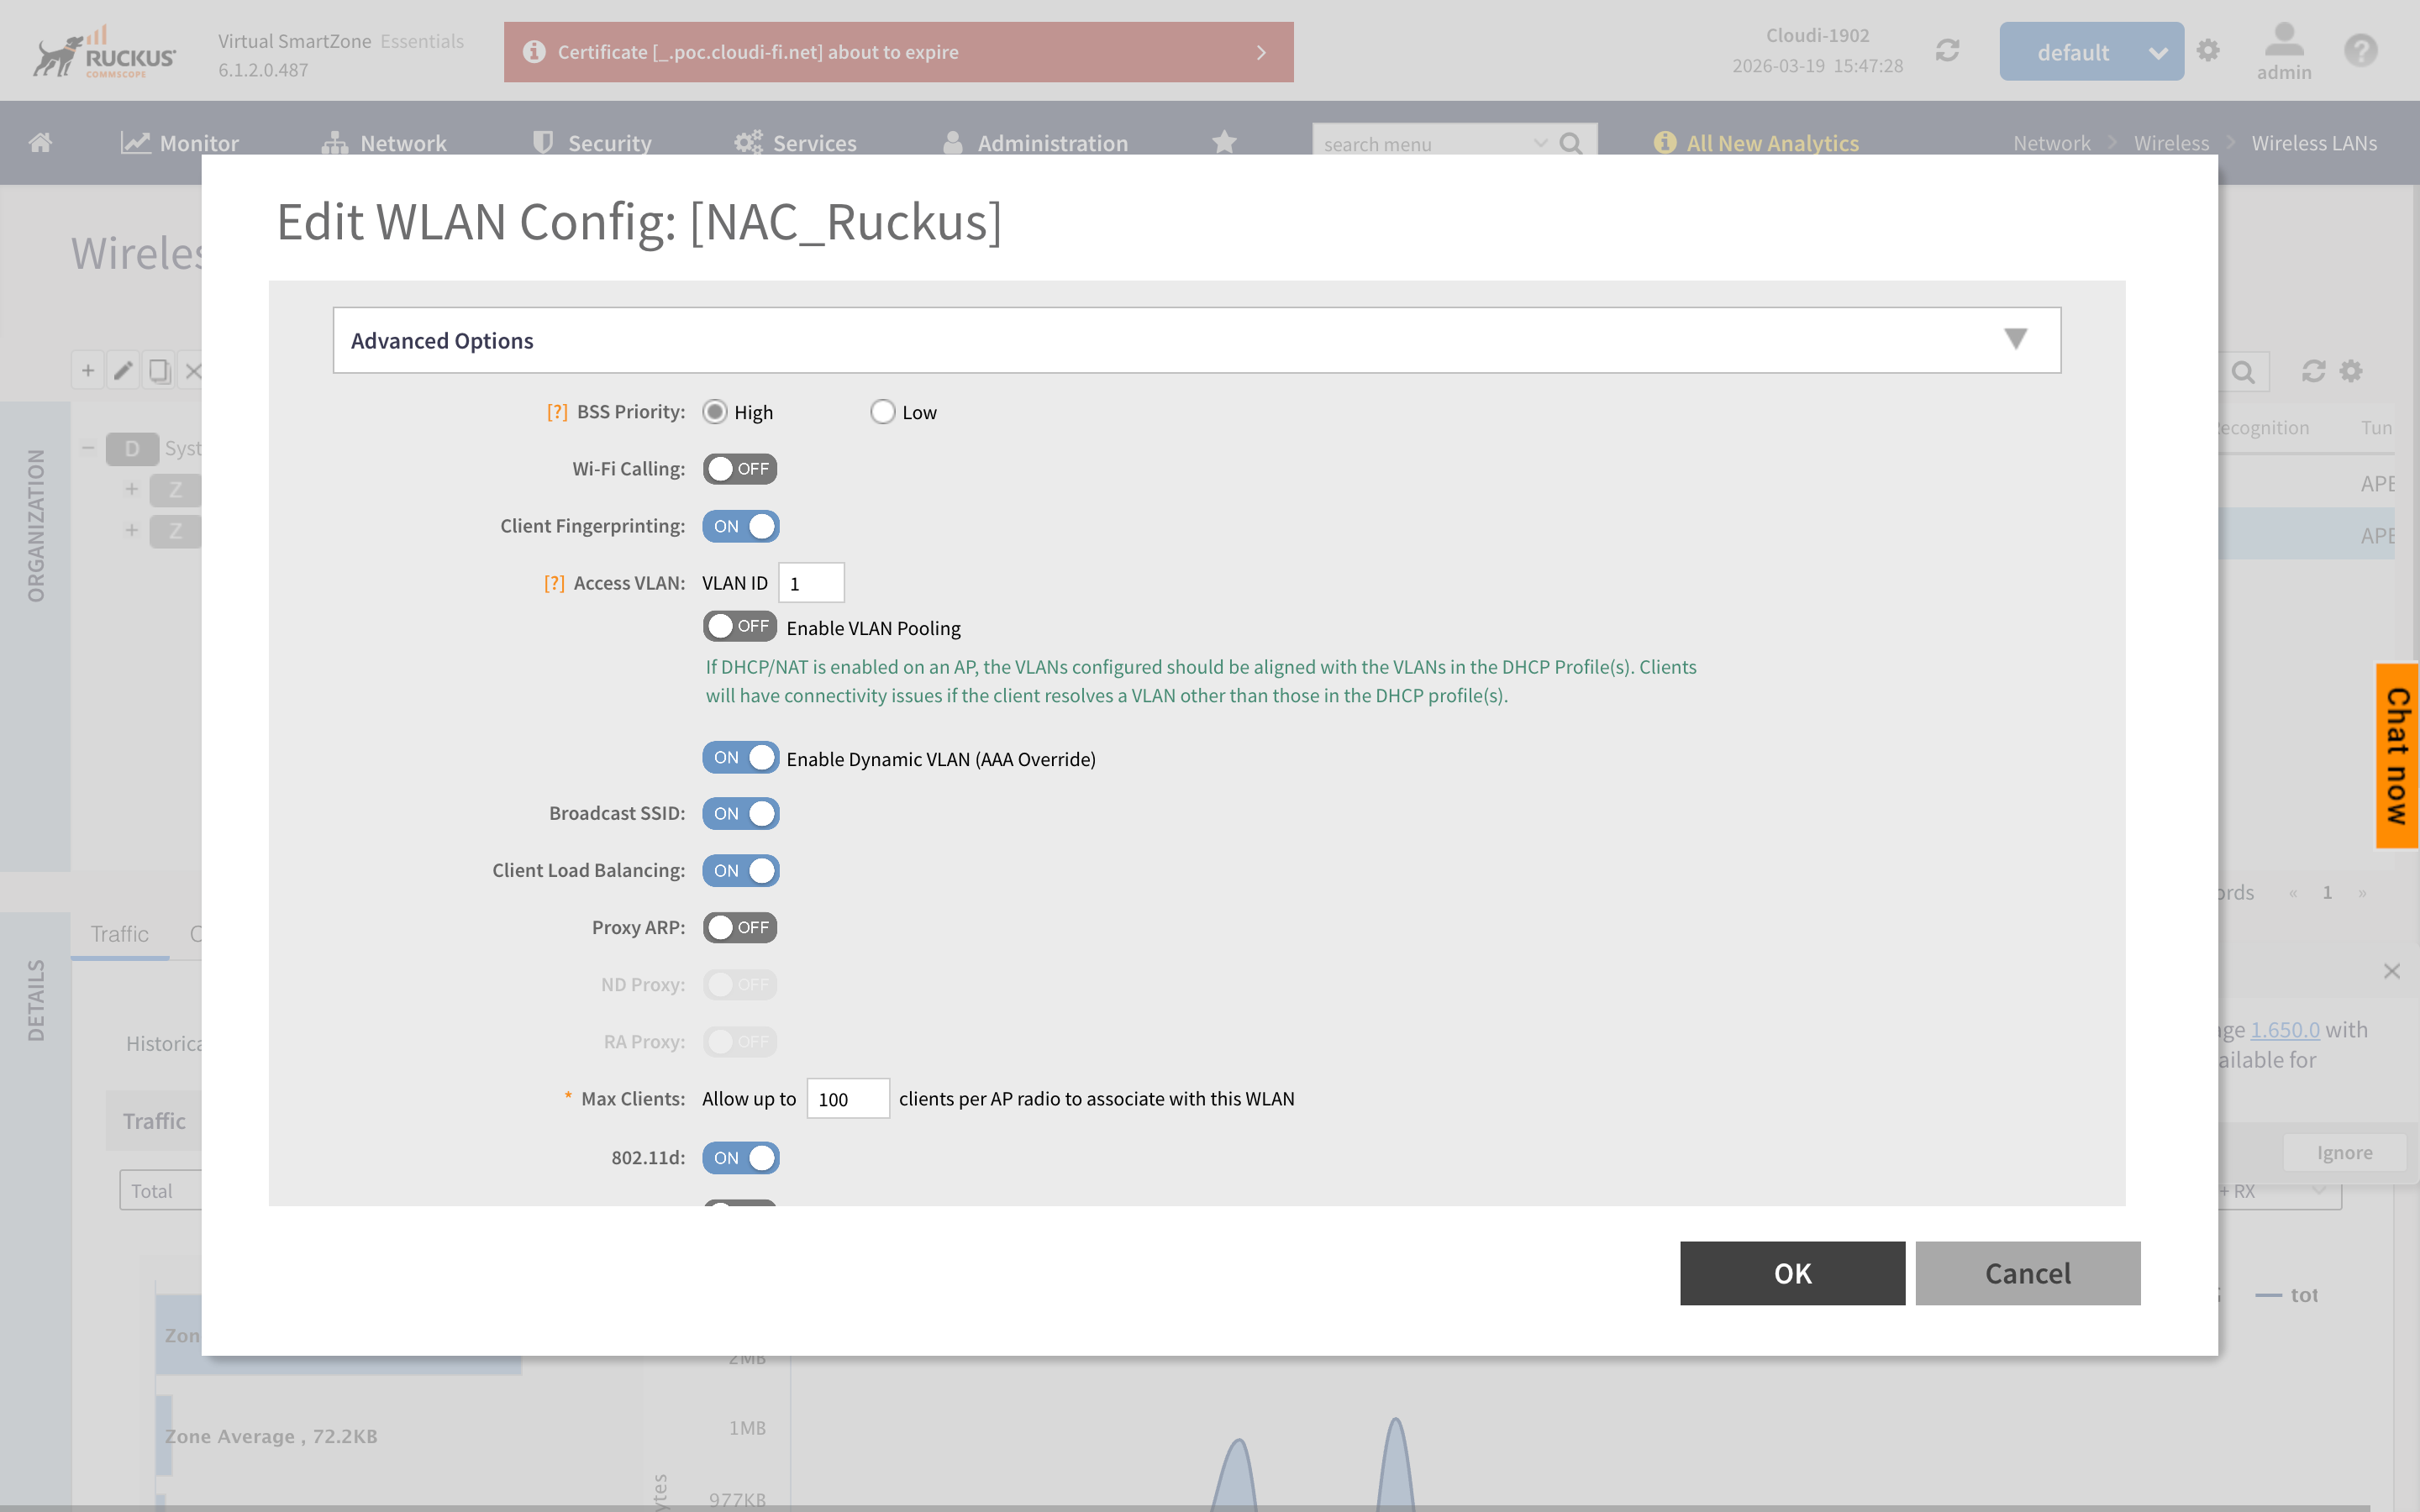Turn on Wi-Fi Calling toggle
This screenshot has width=2420, height=1512.
tap(740, 469)
